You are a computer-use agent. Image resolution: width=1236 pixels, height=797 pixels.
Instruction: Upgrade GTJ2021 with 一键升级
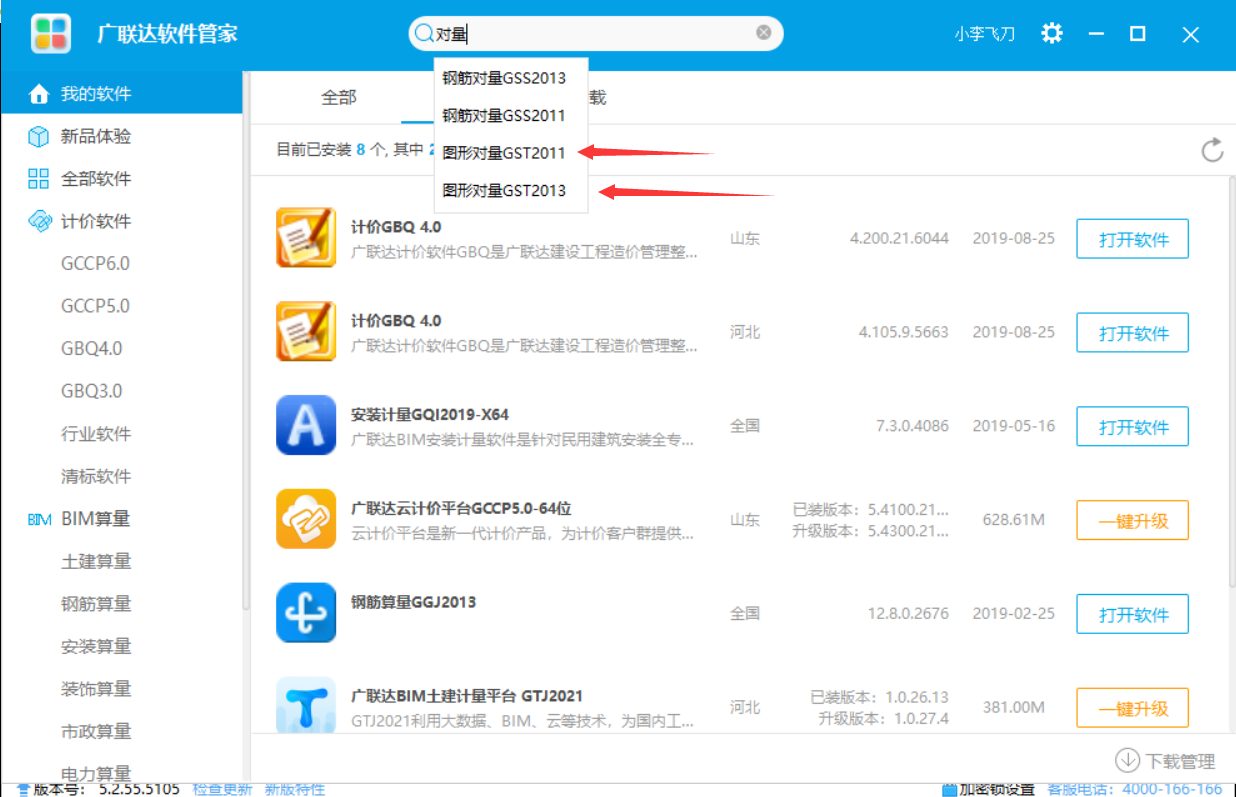click(x=1132, y=708)
